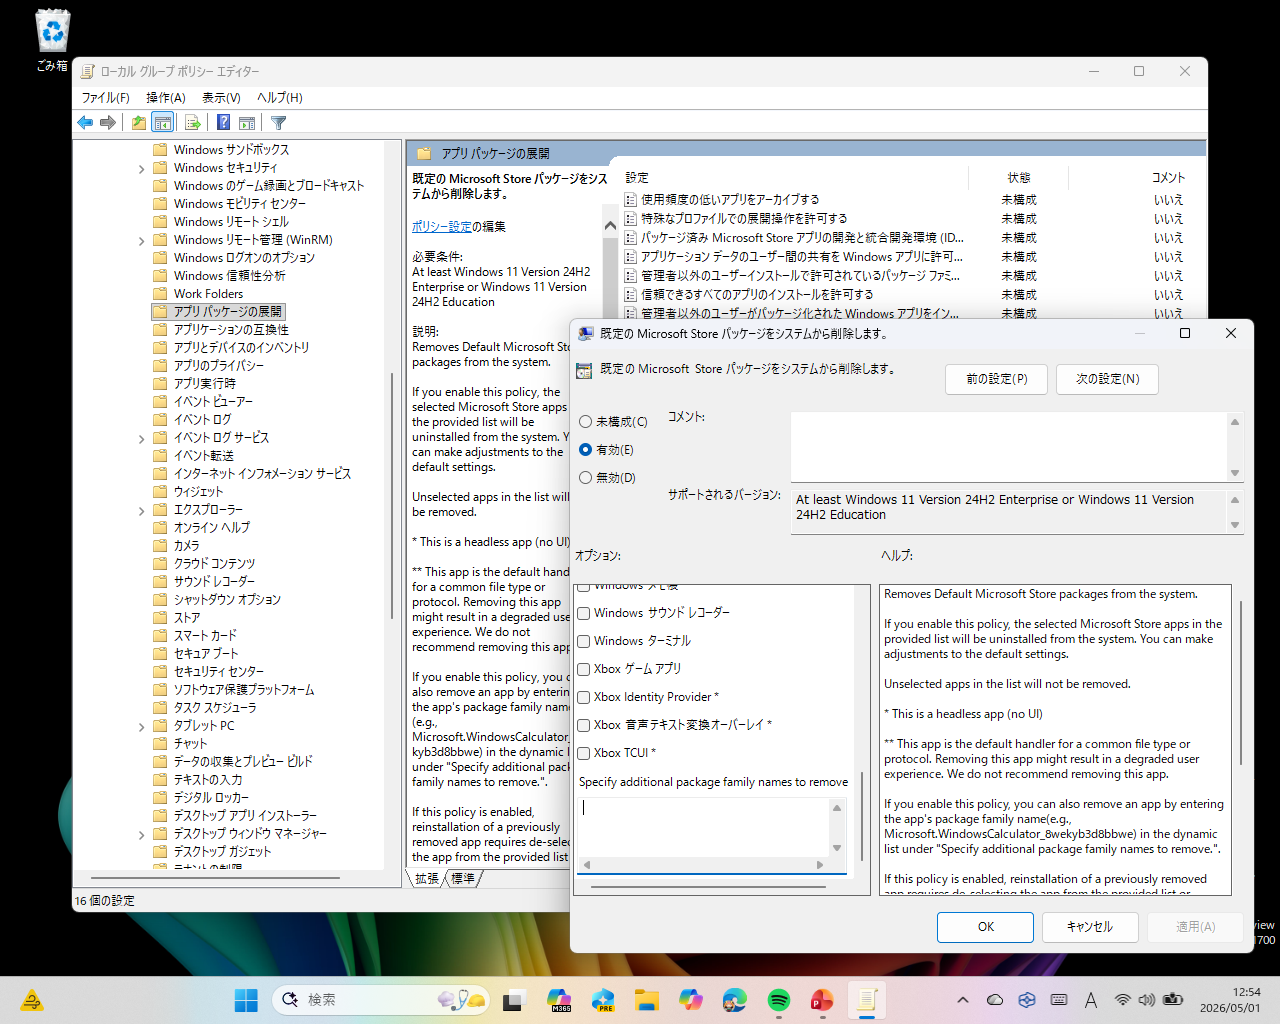Open Task View from the taskbar
The image size is (1280, 1024).
(x=514, y=1000)
